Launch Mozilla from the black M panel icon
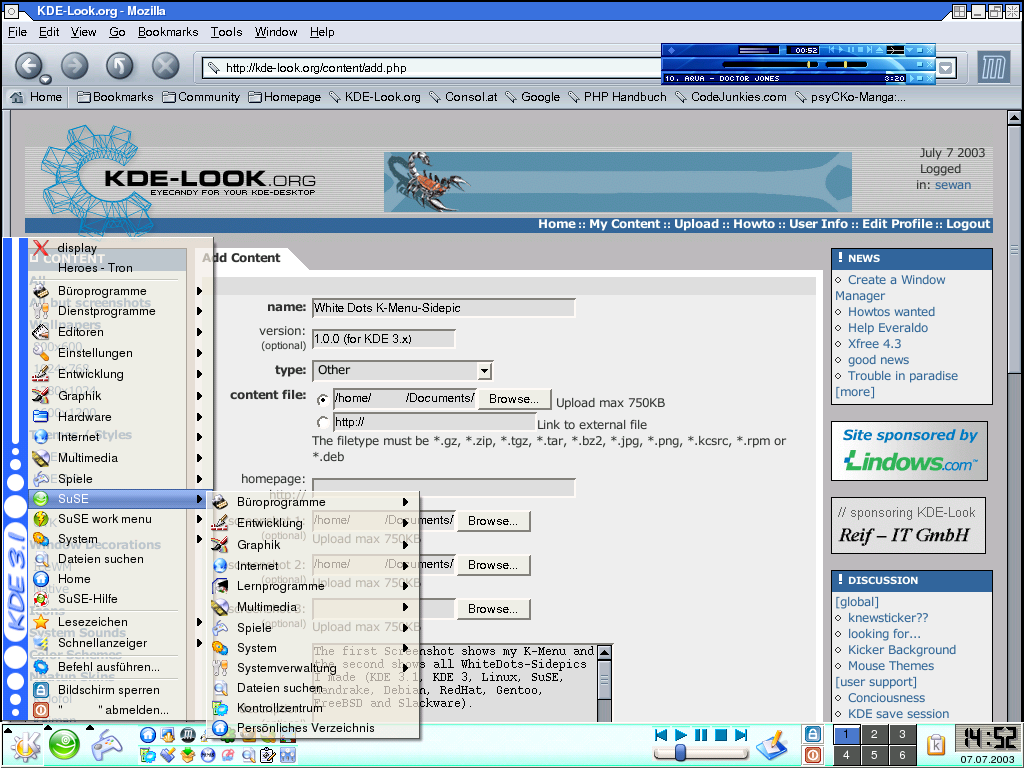Viewport: 1024px width, 768px height. [187, 735]
